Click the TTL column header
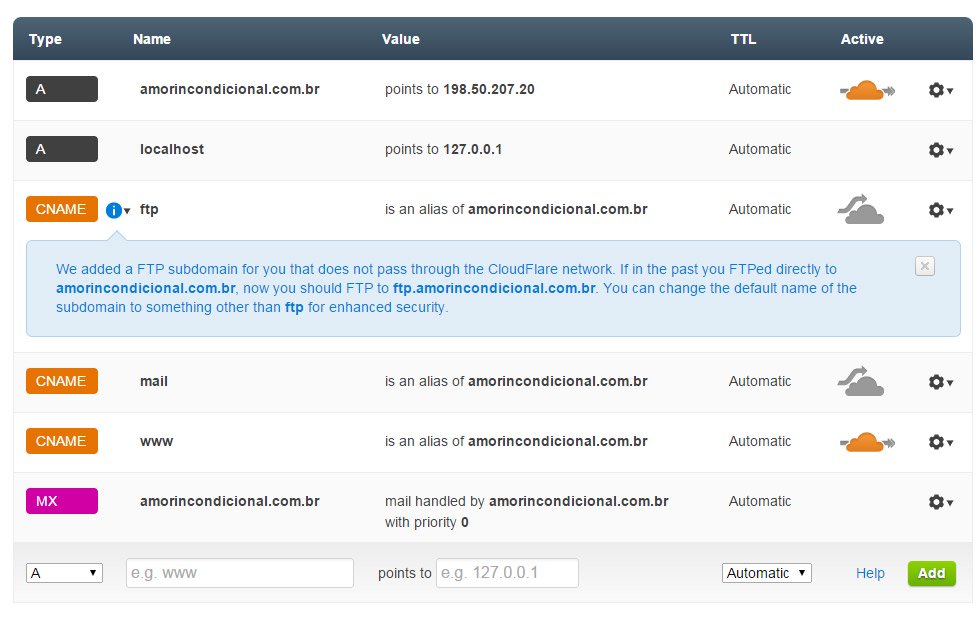980x618 pixels. pyautogui.click(x=744, y=39)
